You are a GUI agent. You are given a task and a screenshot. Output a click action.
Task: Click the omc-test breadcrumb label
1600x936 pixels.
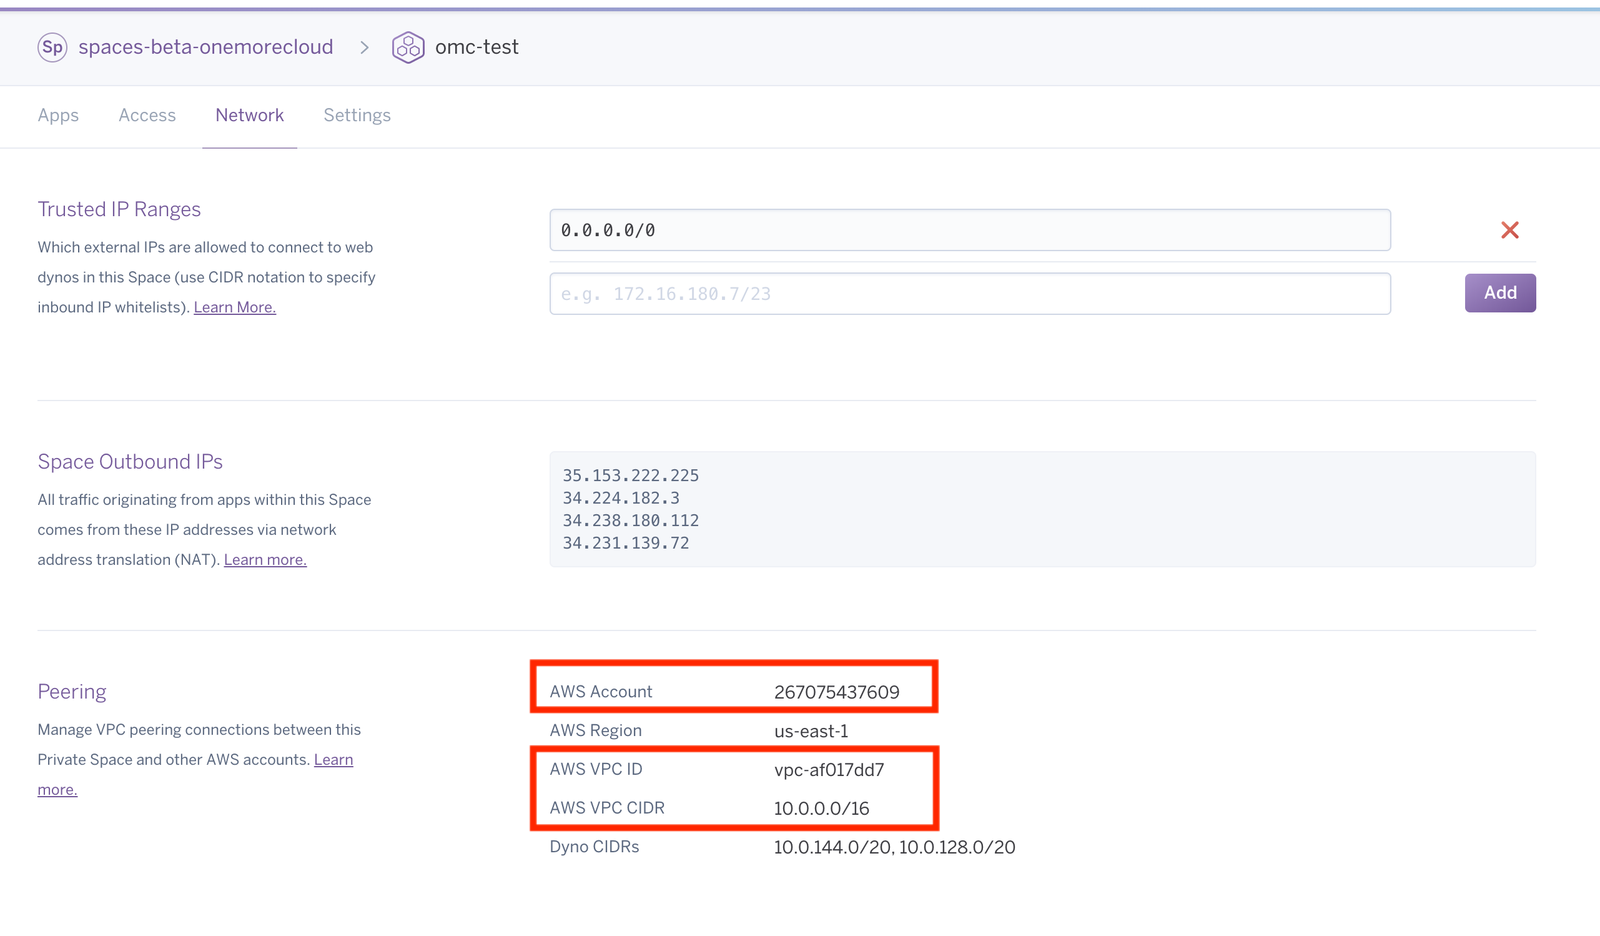tap(477, 47)
